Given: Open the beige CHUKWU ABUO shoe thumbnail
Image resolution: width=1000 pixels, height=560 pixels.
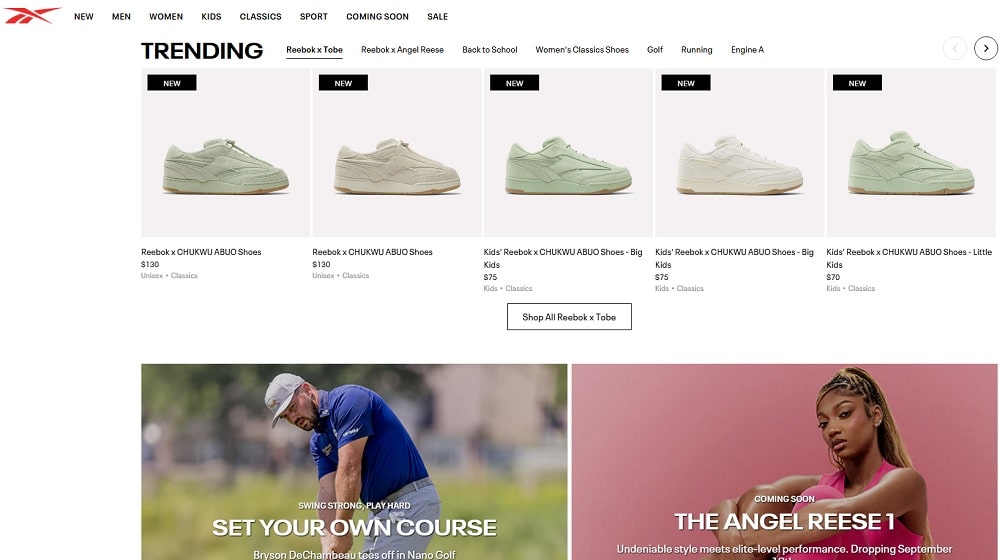Looking at the screenshot, I should tap(397, 153).
